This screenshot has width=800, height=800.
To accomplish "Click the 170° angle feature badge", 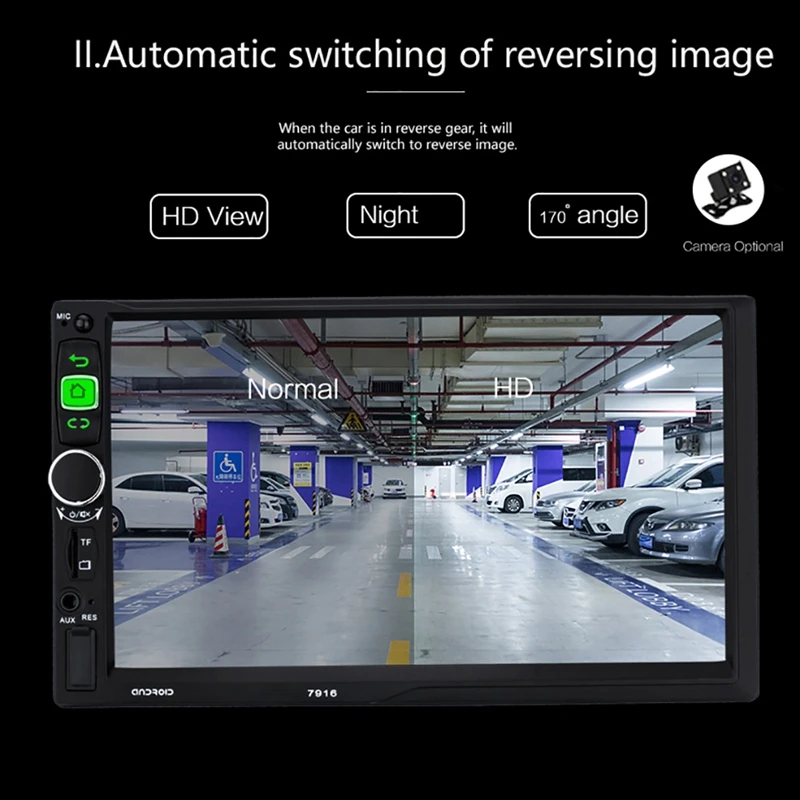I will (x=588, y=215).
